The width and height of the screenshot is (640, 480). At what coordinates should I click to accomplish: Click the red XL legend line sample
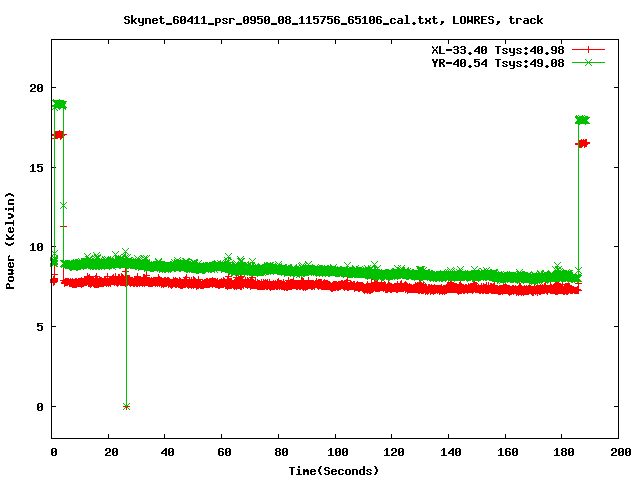point(588,50)
